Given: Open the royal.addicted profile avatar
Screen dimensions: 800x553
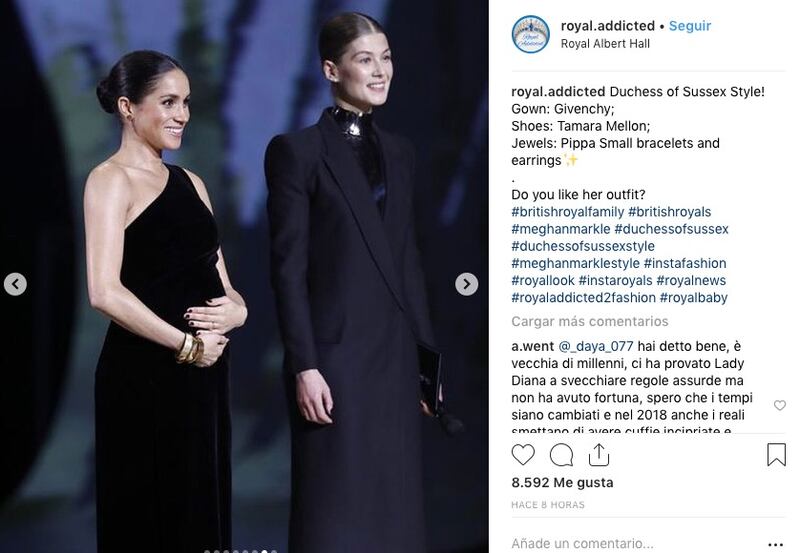Looking at the screenshot, I should pyautogui.click(x=531, y=35).
